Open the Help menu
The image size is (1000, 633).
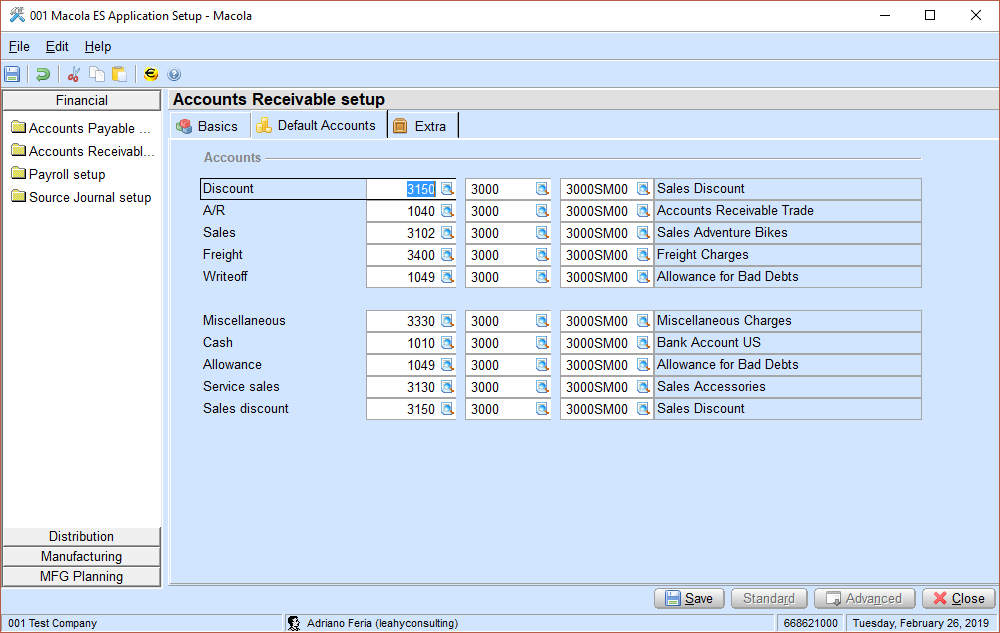[x=98, y=47]
